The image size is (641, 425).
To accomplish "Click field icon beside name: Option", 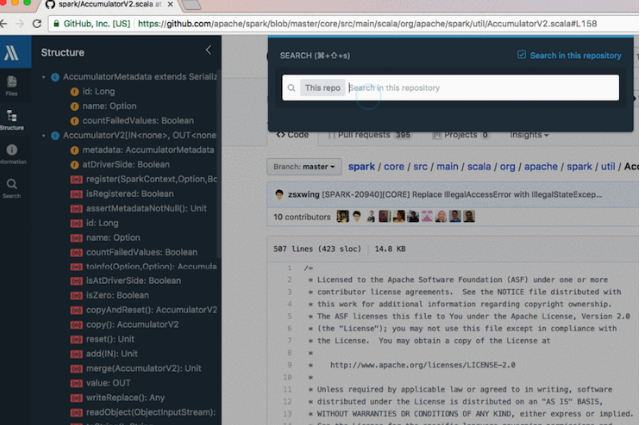I will (x=74, y=106).
